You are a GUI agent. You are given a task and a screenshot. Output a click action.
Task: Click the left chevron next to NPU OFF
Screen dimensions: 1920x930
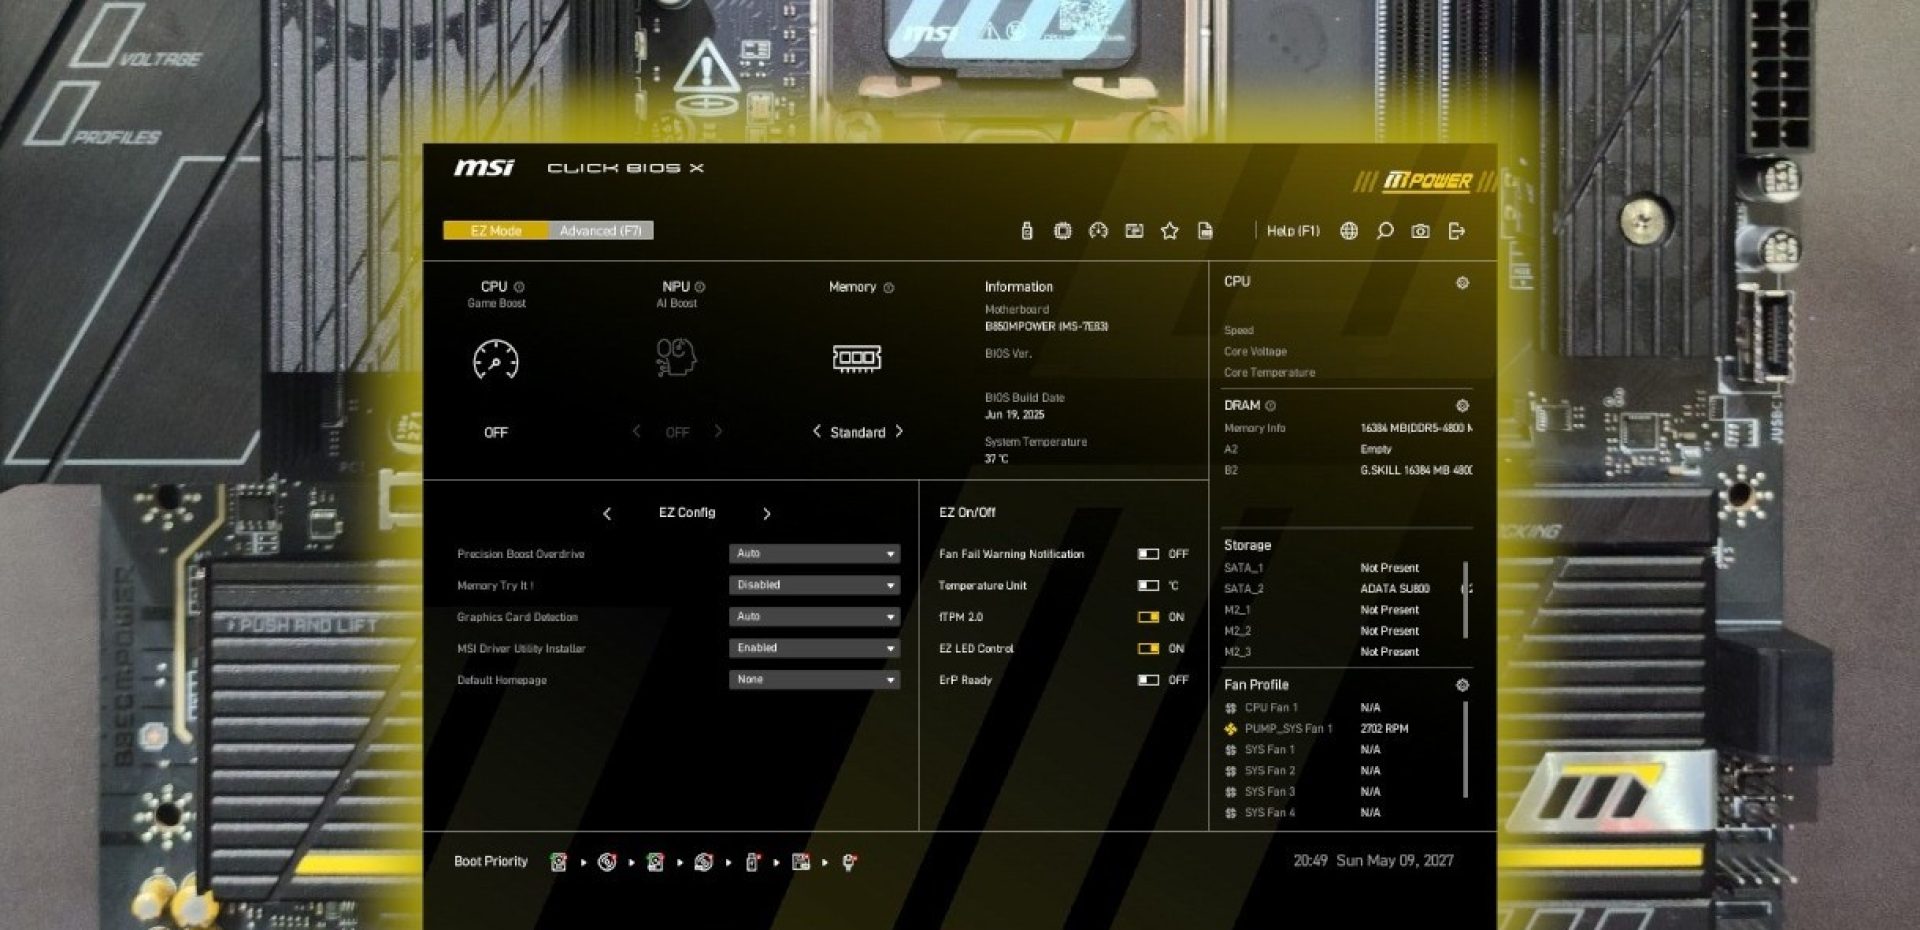636,431
